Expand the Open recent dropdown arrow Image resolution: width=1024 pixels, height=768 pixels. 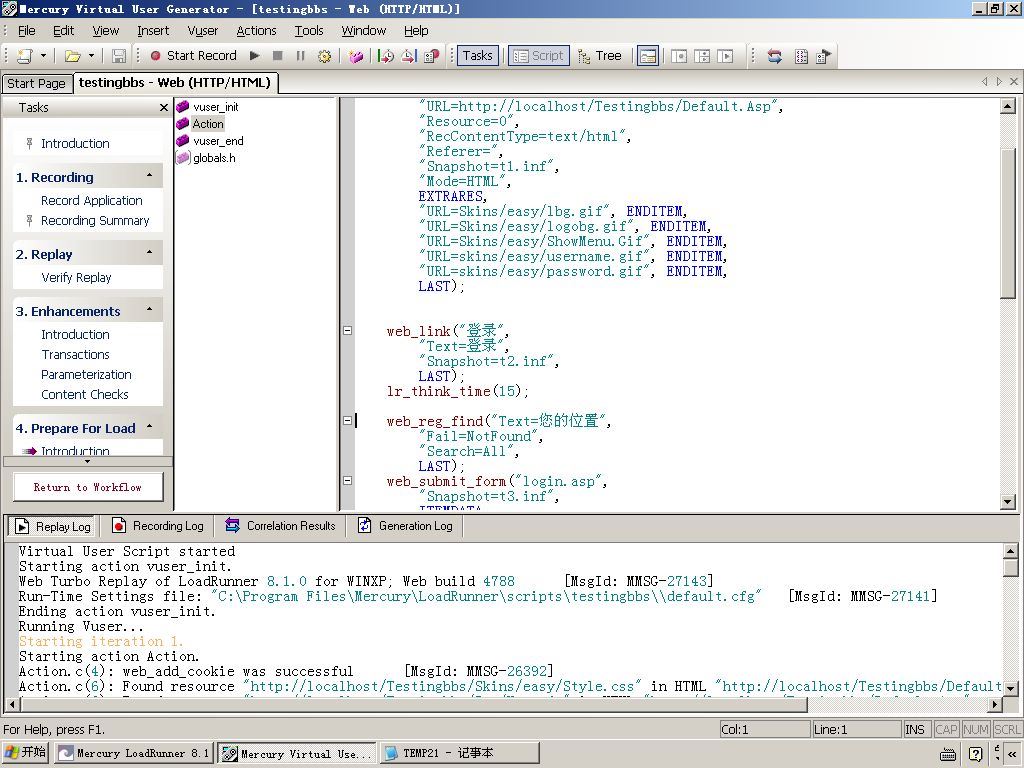click(91, 56)
